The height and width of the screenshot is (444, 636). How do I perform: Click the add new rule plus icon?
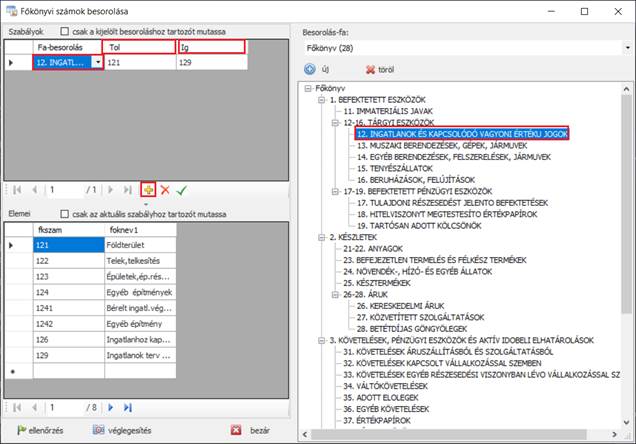148,190
